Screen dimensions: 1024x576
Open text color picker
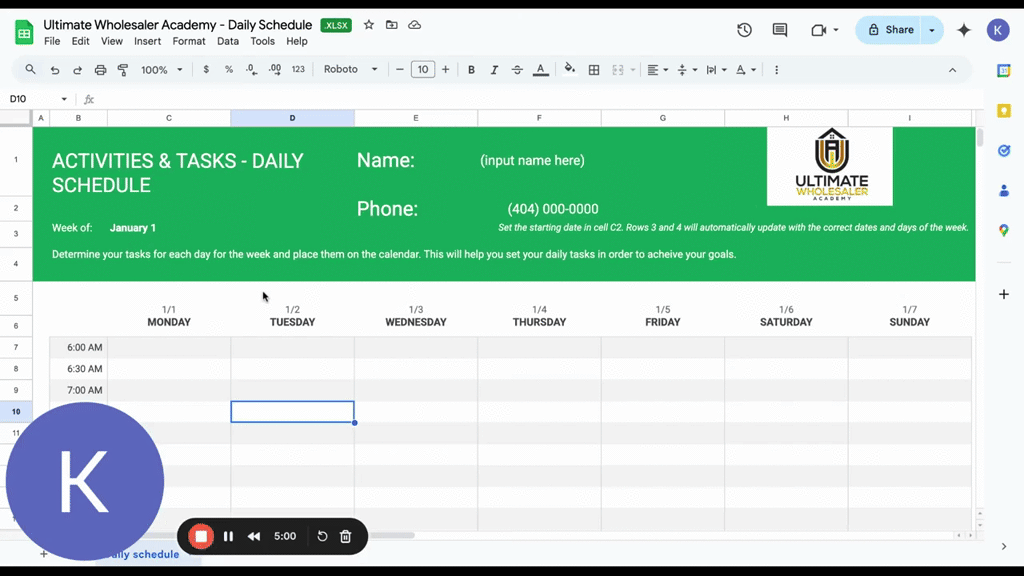(541, 70)
